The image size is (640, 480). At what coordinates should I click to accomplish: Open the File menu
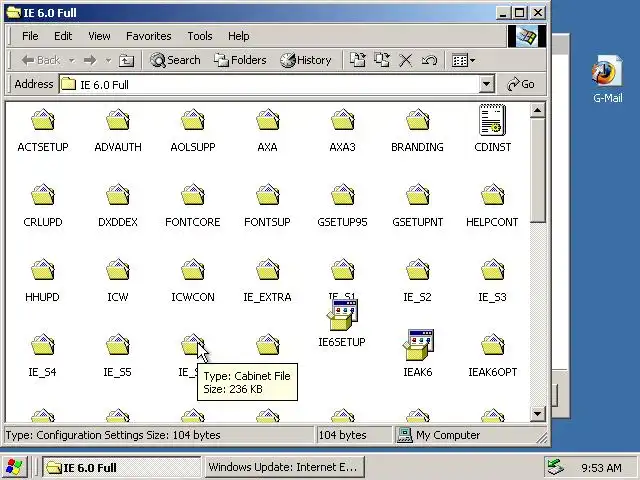point(30,36)
